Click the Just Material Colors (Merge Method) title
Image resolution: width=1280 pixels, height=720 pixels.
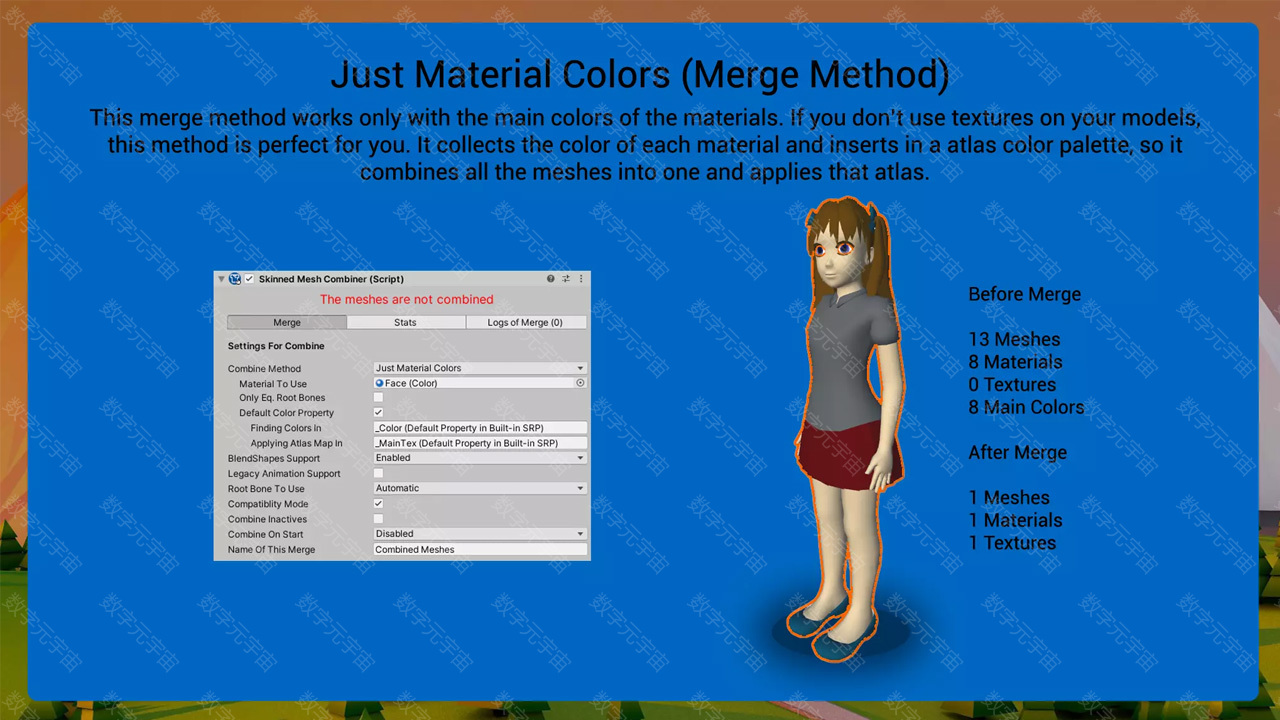click(x=640, y=74)
